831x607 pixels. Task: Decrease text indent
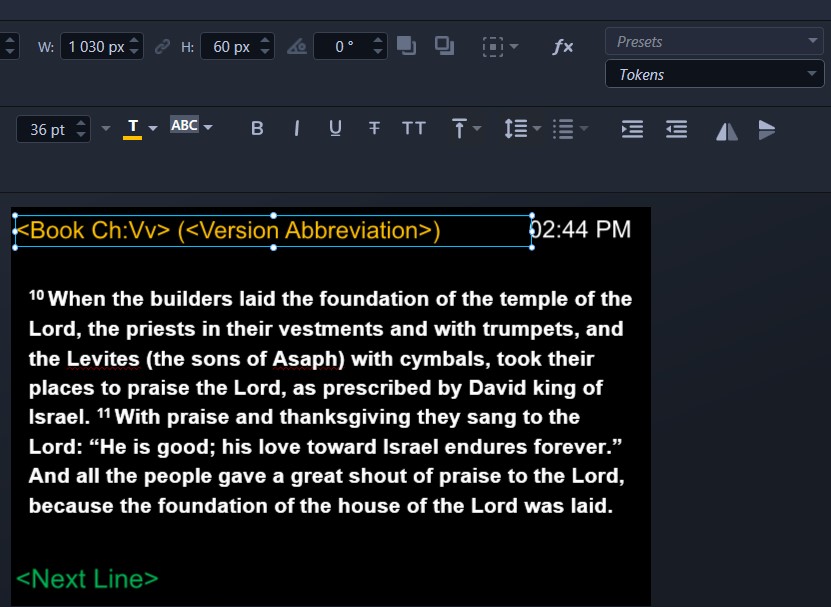click(x=677, y=129)
